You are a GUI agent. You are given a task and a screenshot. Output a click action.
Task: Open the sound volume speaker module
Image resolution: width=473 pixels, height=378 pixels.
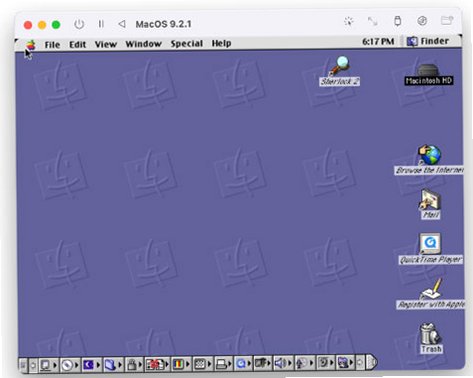pos(283,363)
